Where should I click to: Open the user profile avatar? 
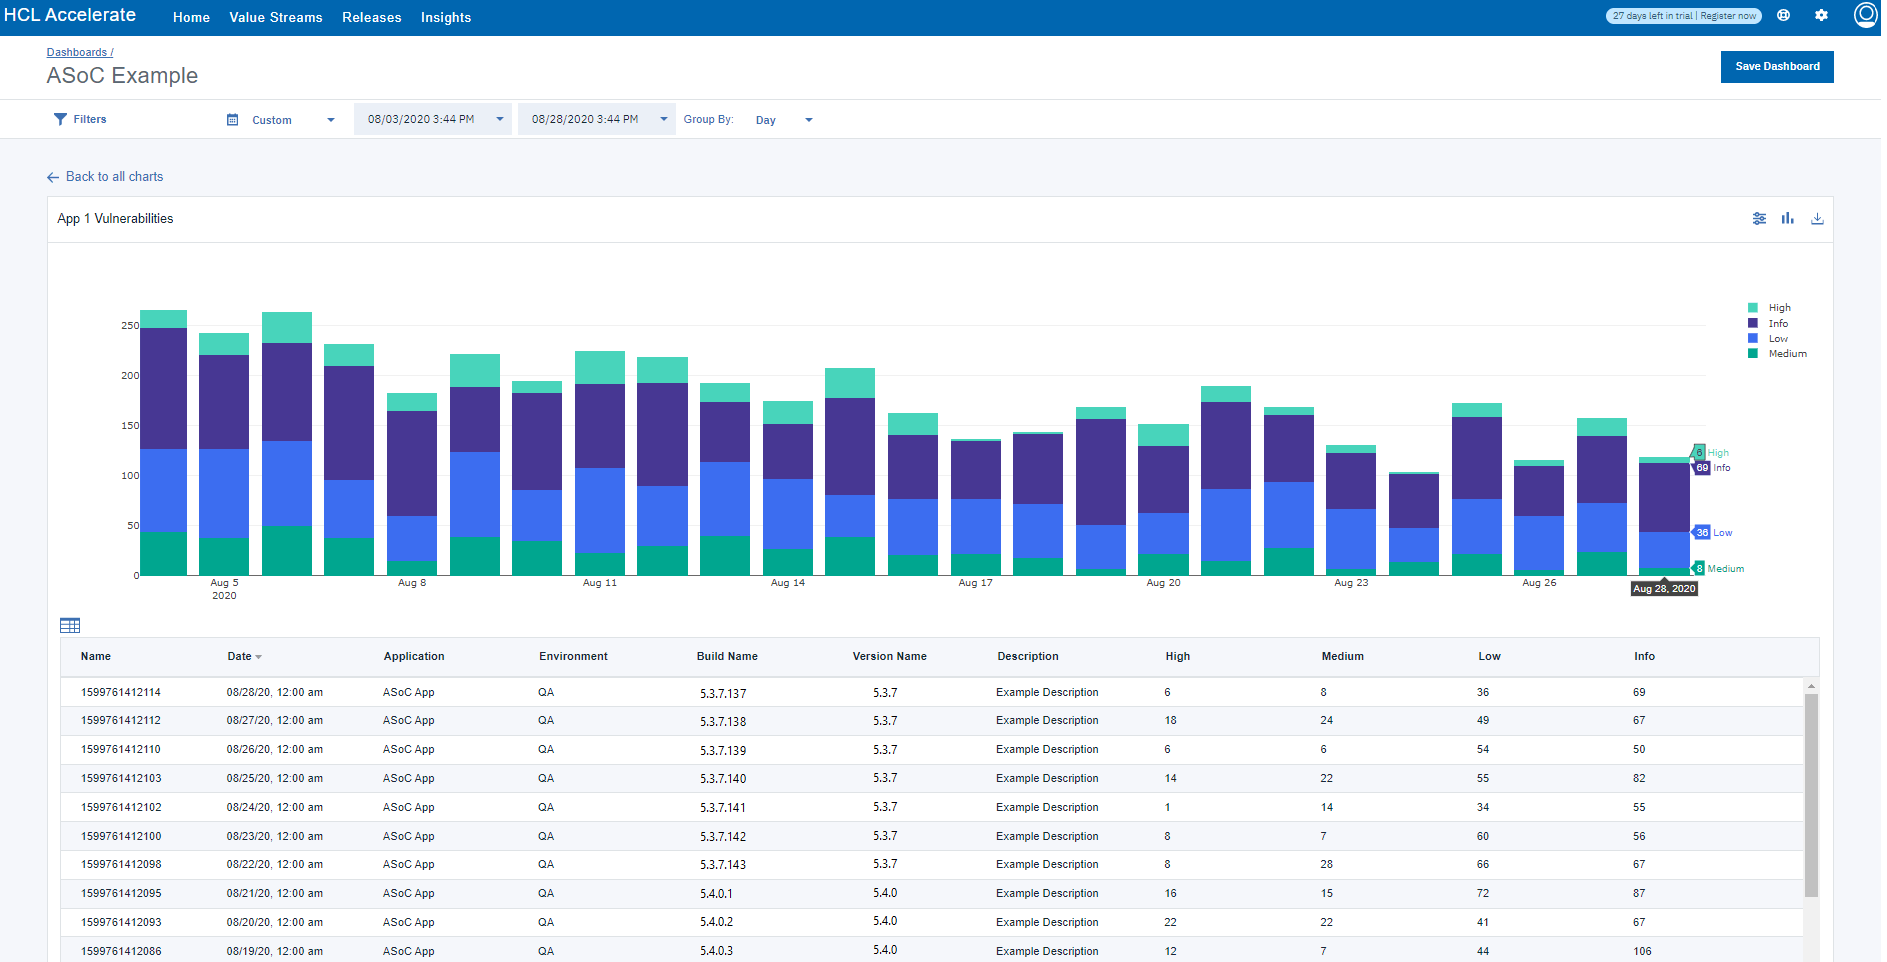(1865, 15)
